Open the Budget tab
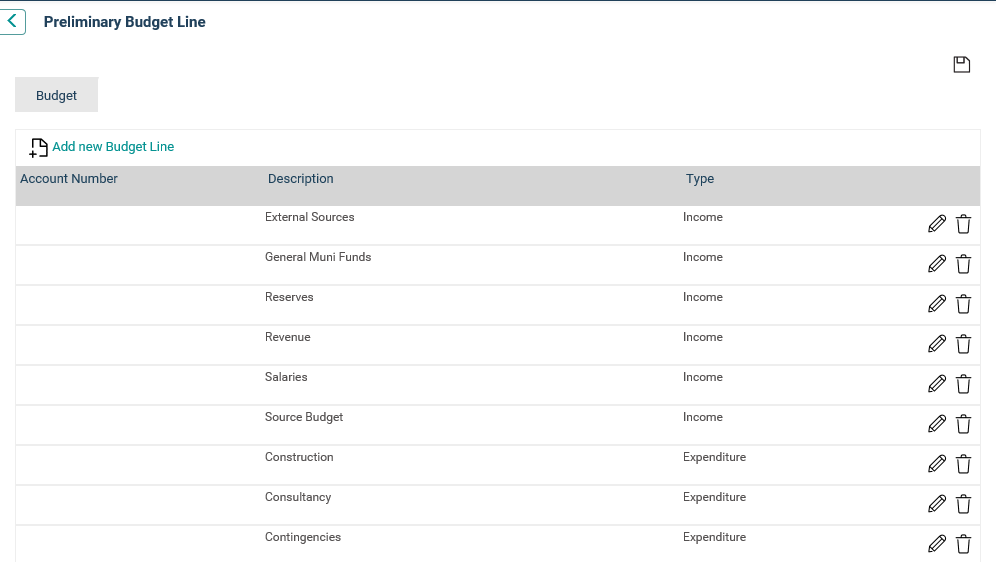Image resolution: width=996 pixels, height=562 pixels. [x=57, y=95]
